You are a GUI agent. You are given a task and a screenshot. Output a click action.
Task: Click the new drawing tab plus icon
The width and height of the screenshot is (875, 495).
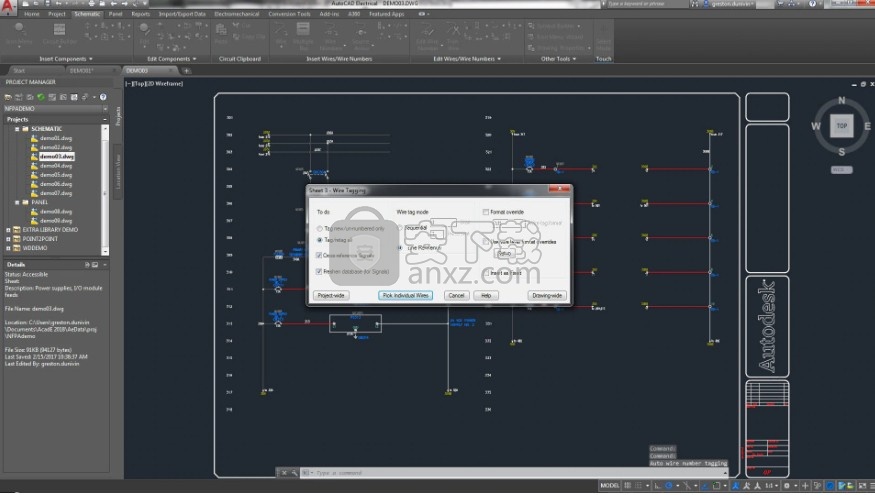(x=186, y=71)
